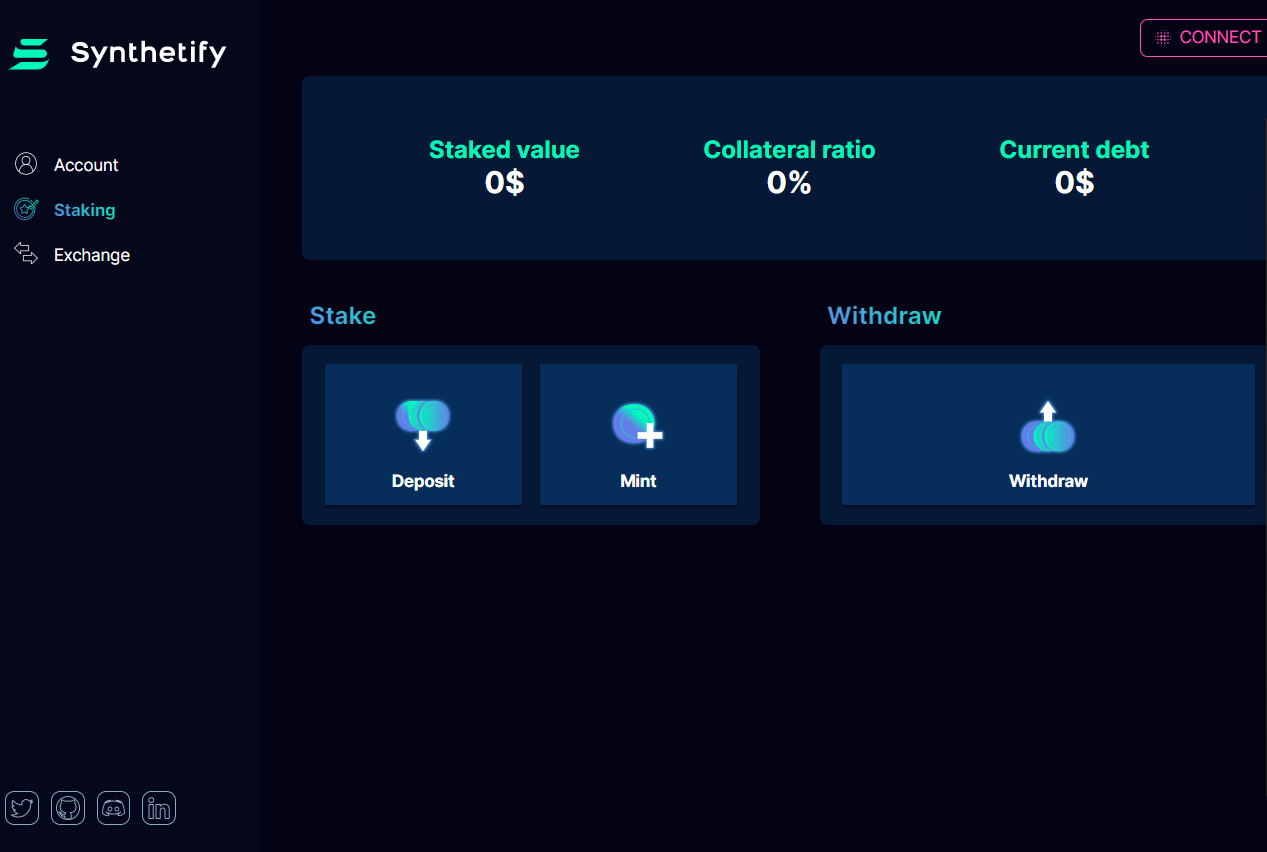
Task: Click the Synthetify brand name text
Action: pyautogui.click(x=148, y=53)
